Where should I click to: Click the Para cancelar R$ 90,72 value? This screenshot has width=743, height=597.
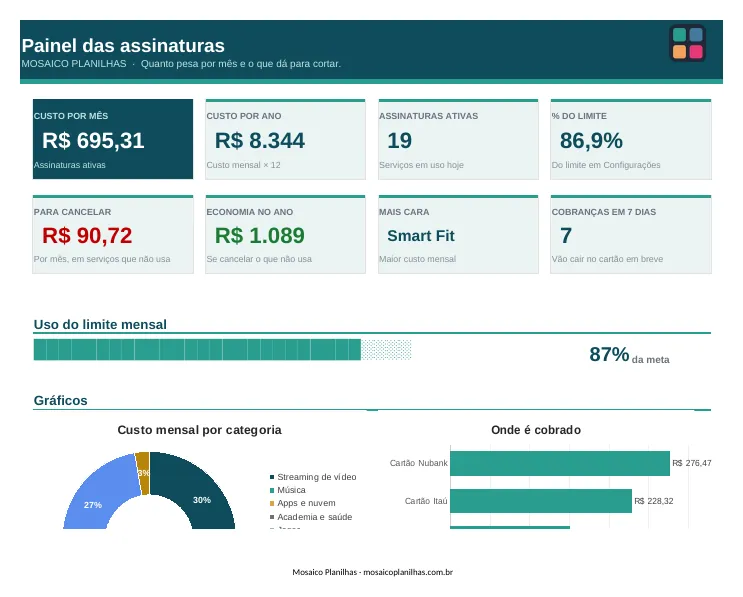[x=87, y=235]
